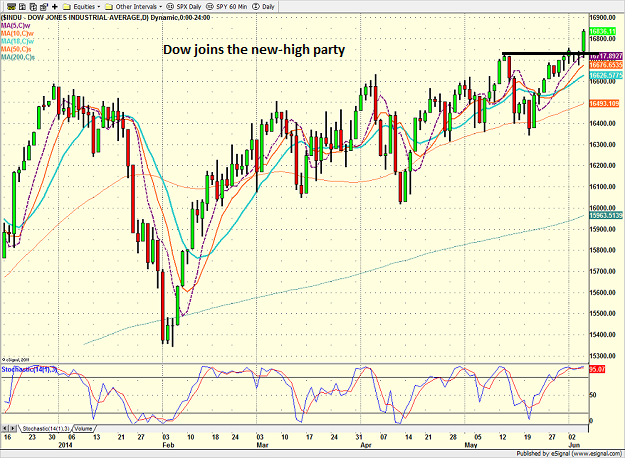Click the 15300.00 price axis label

[x=604, y=356]
